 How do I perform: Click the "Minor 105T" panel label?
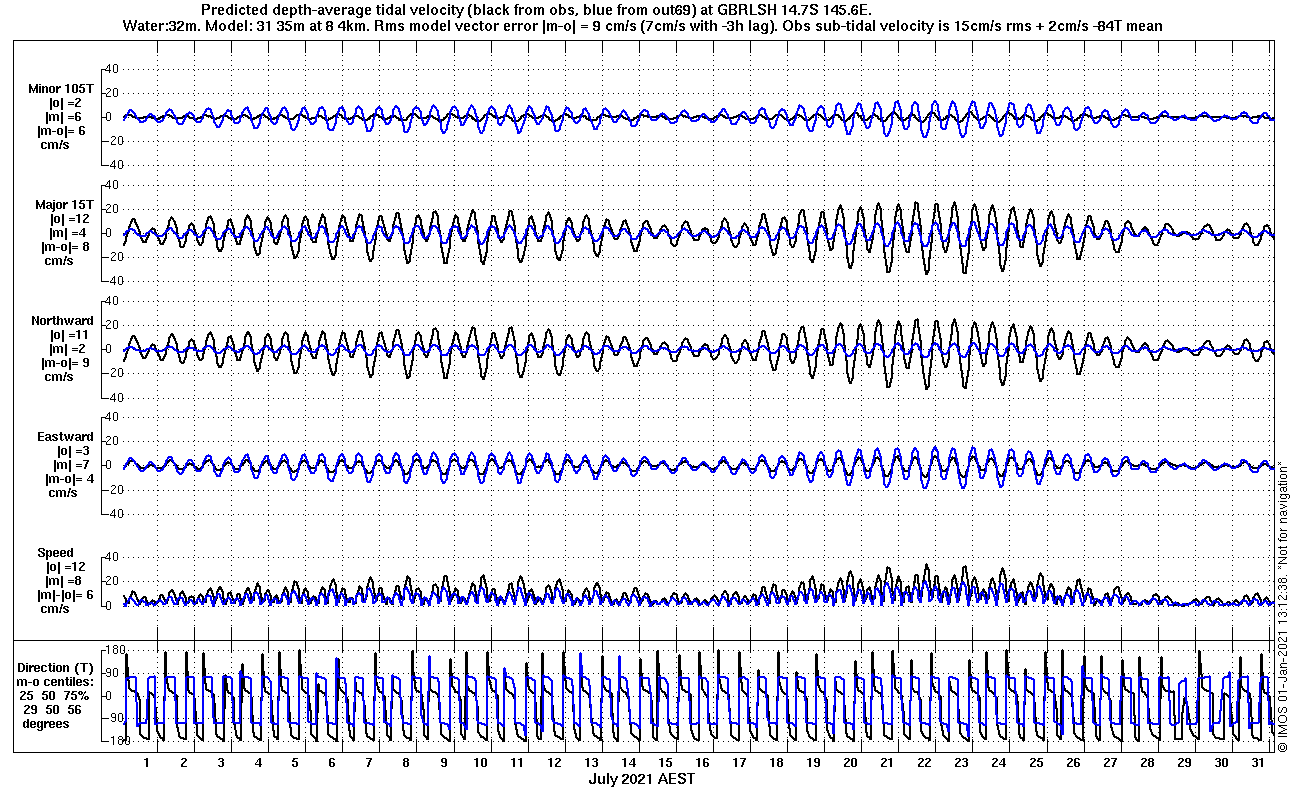coord(62,88)
